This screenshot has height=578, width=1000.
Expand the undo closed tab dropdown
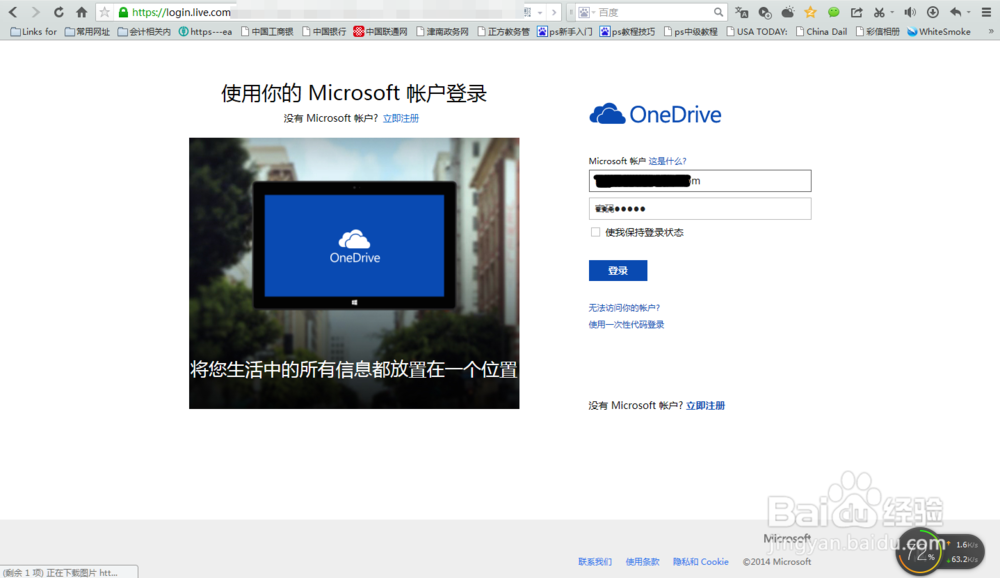(969, 12)
